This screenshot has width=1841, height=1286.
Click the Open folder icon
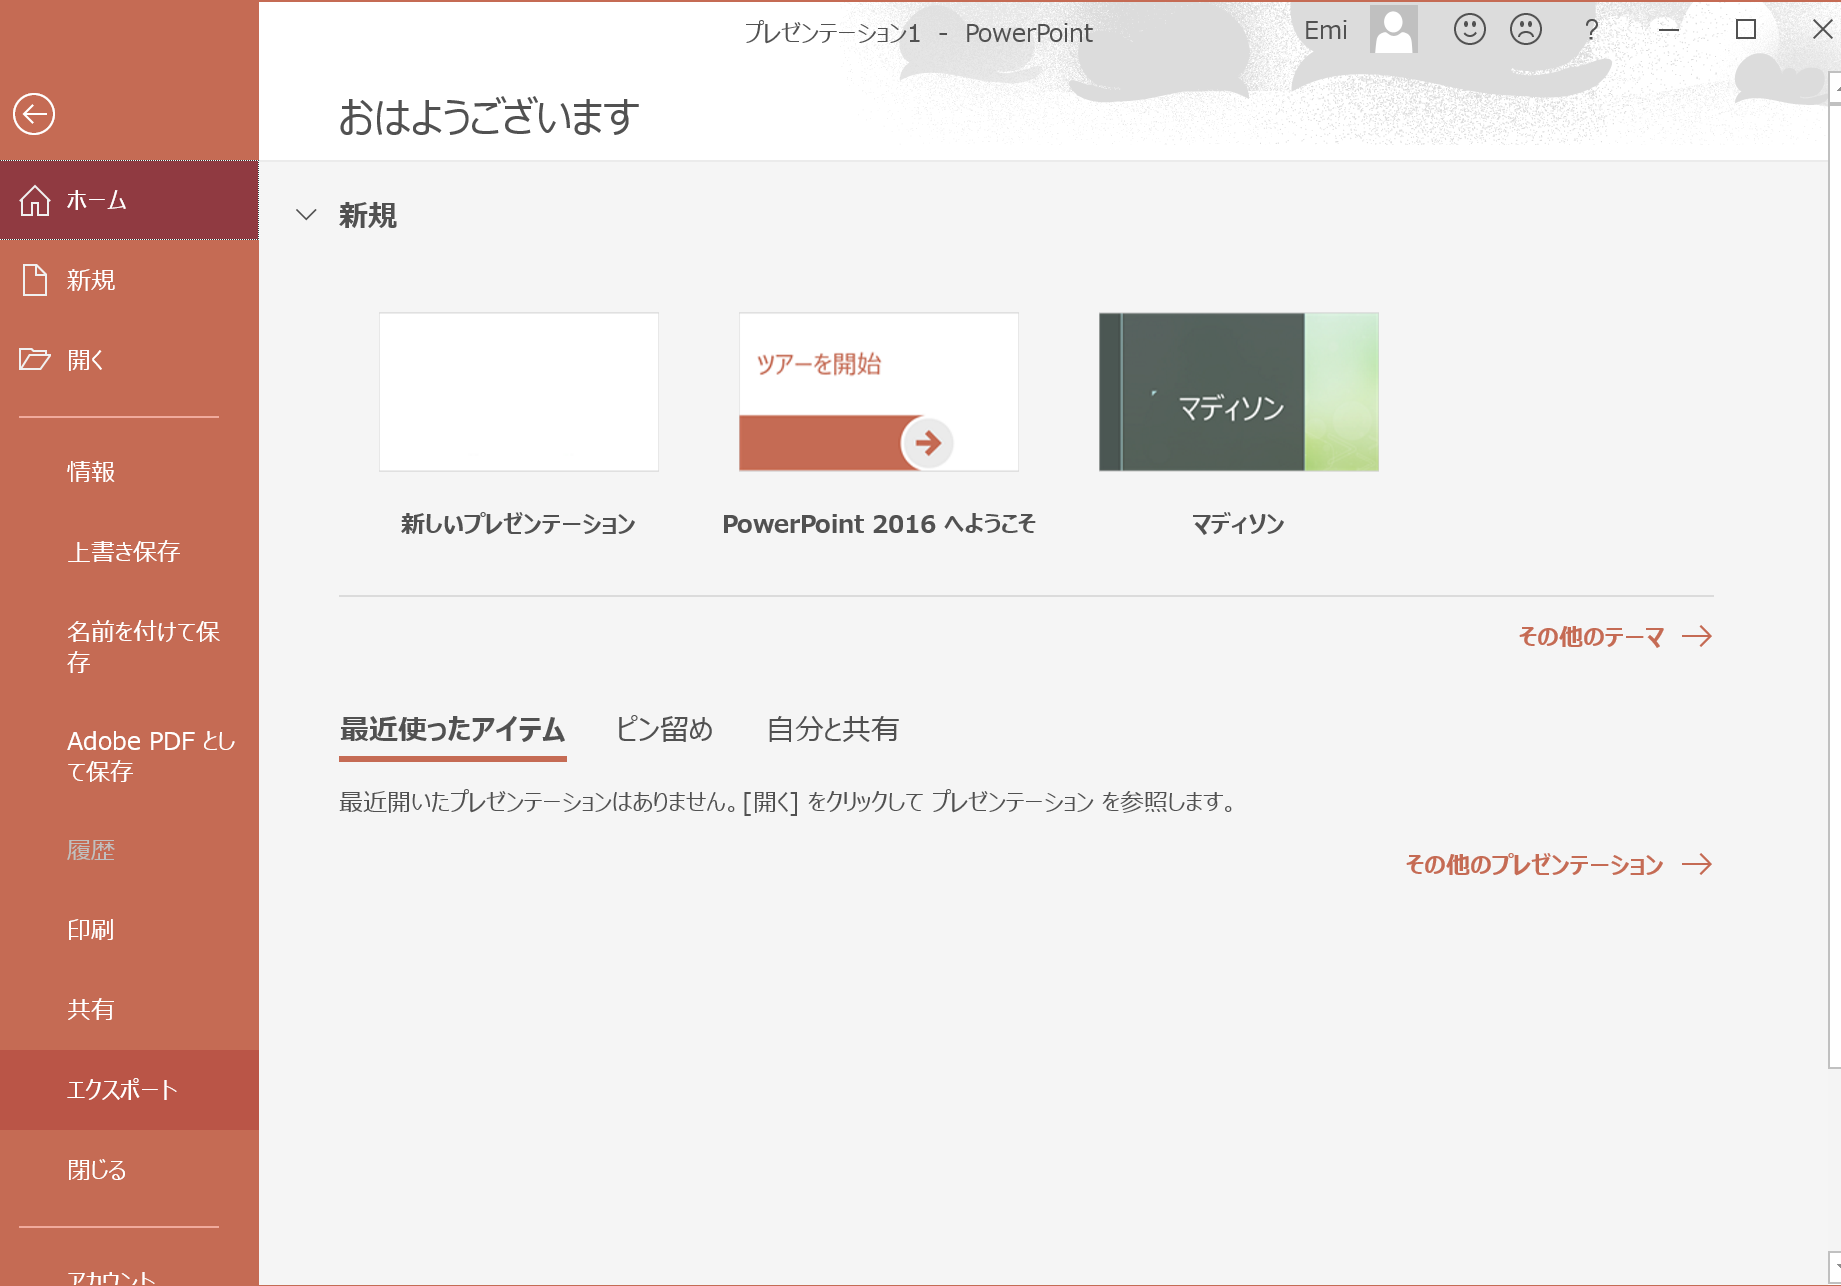point(35,360)
